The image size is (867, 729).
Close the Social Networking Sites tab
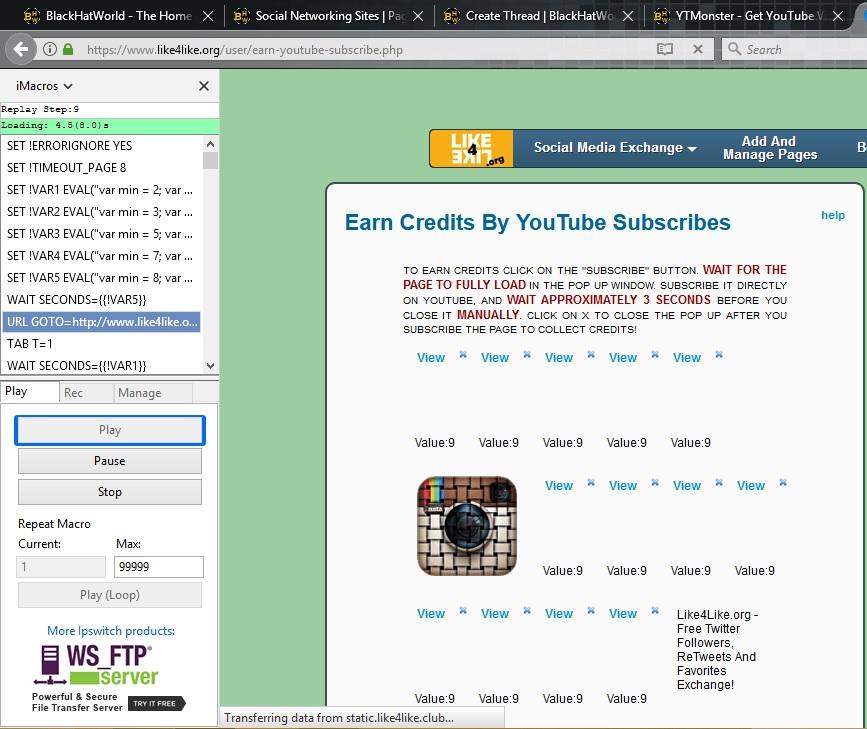click(x=418, y=16)
